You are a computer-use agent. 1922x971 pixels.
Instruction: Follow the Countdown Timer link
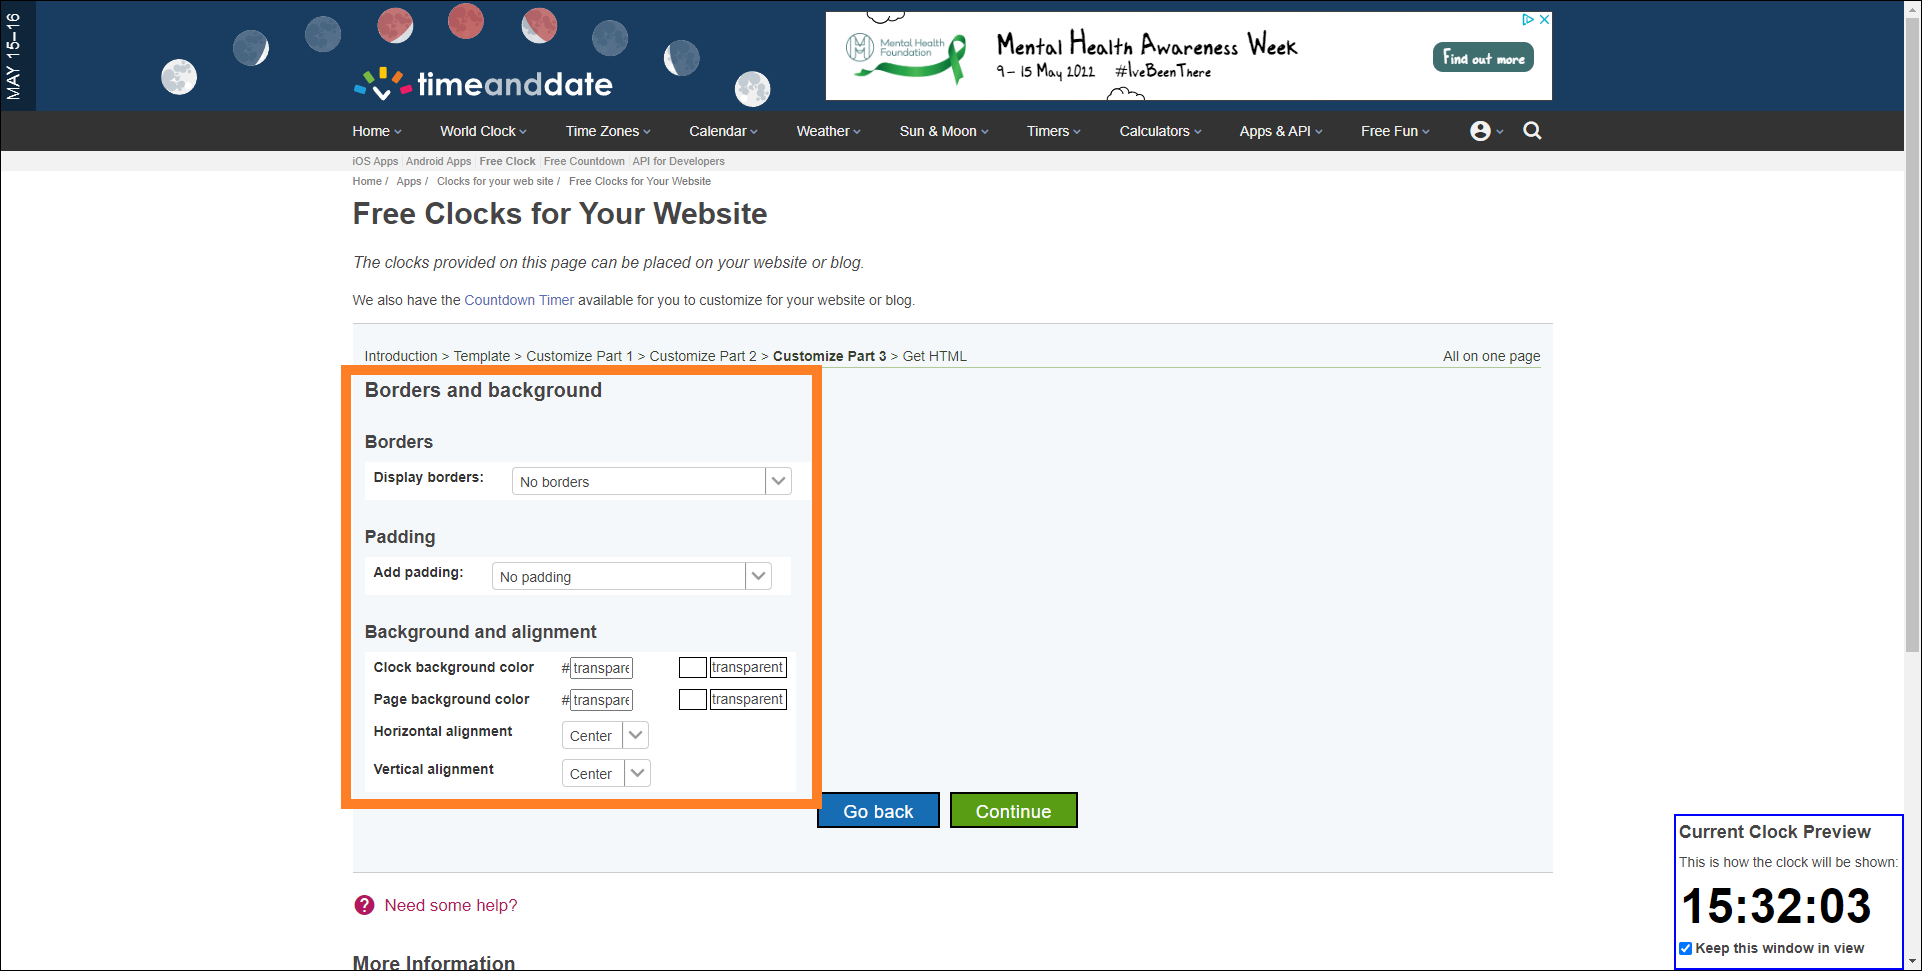[519, 300]
